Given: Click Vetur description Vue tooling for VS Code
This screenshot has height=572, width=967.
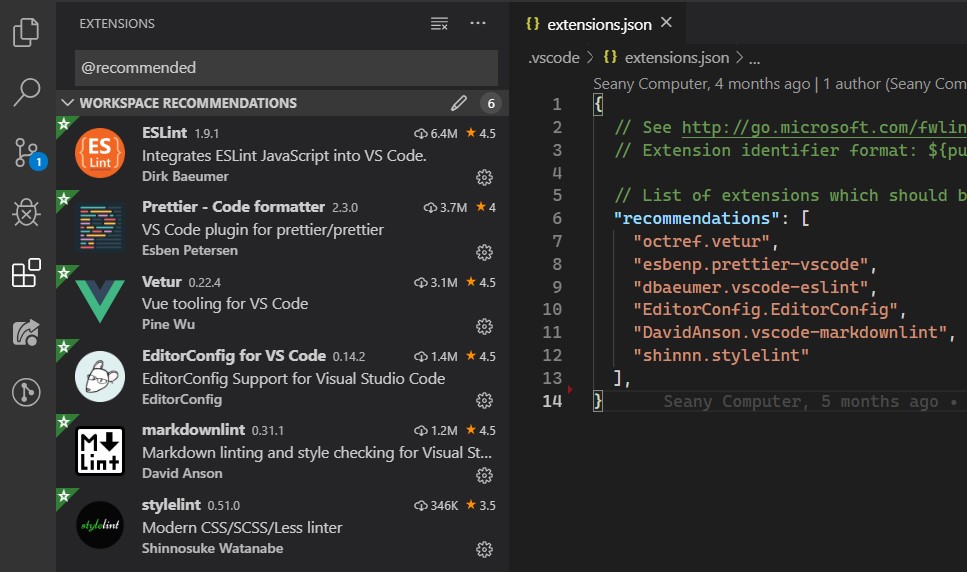Looking at the screenshot, I should click(x=225, y=304).
